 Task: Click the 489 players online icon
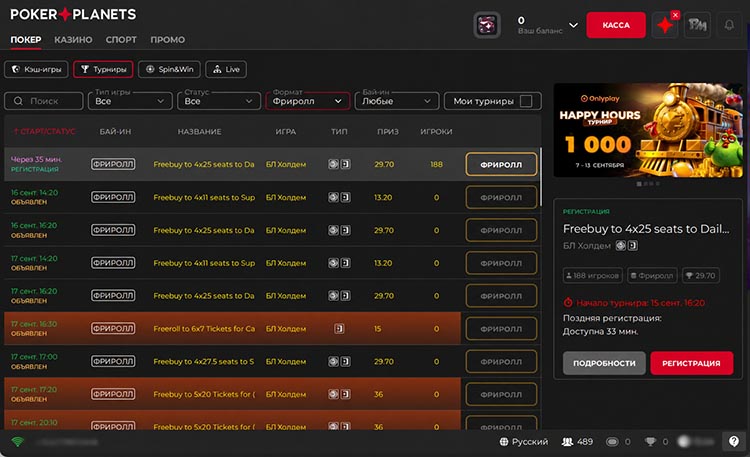point(567,442)
